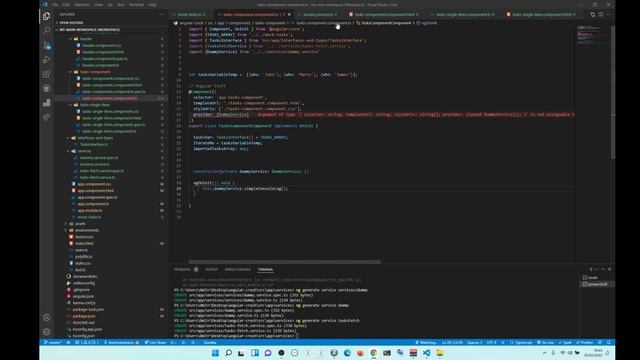This screenshot has width=640, height=360.
Task: Click the master branch in status bar
Action: pyautogui.click(x=52, y=342)
